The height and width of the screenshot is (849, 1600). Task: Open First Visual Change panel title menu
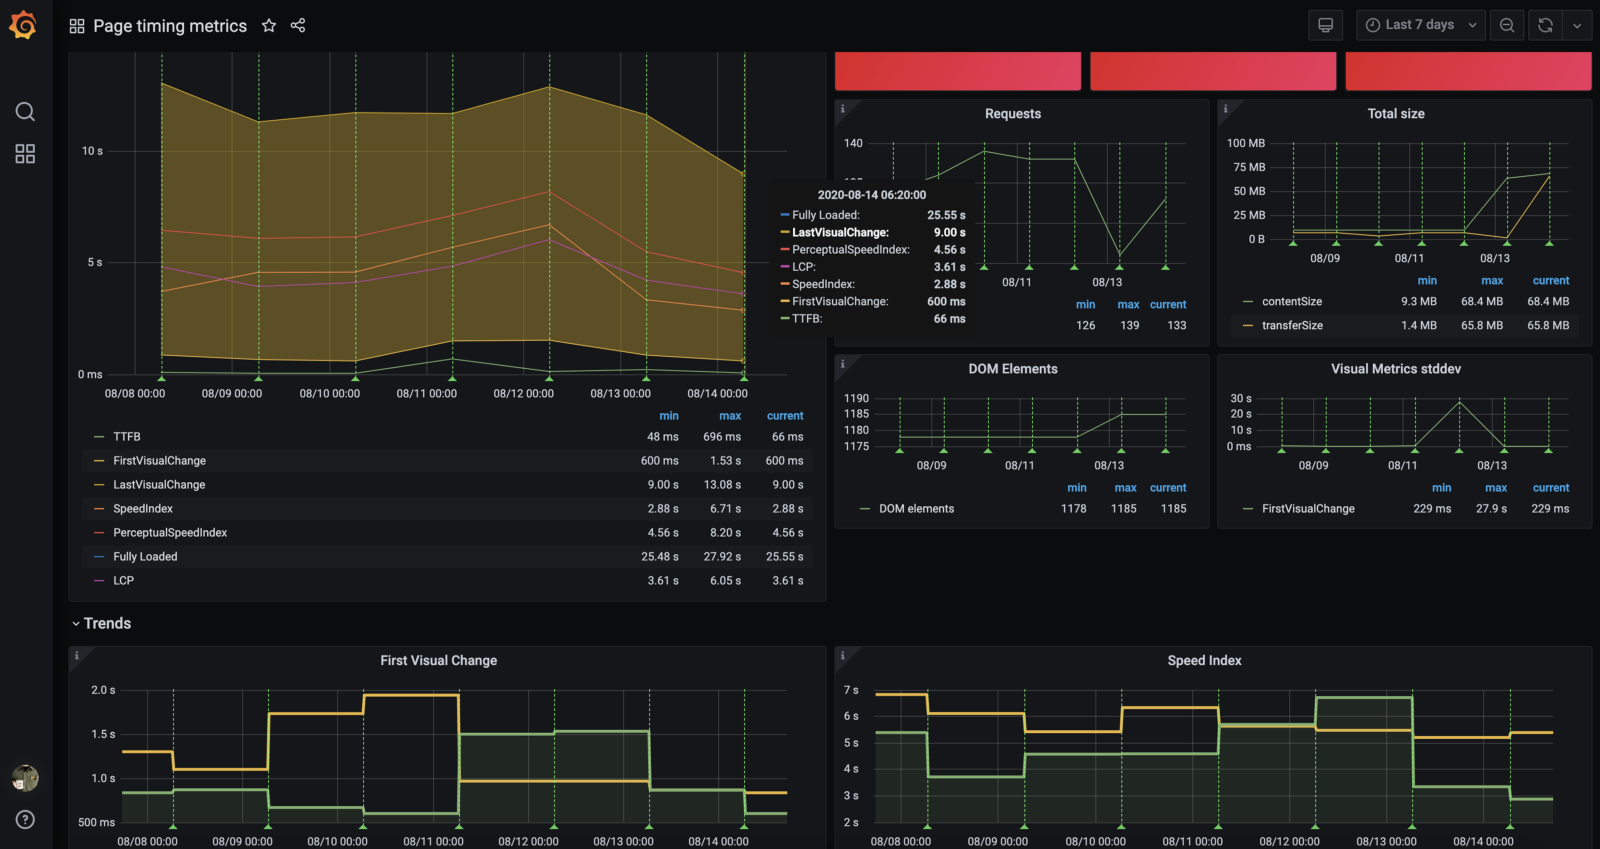(x=438, y=661)
